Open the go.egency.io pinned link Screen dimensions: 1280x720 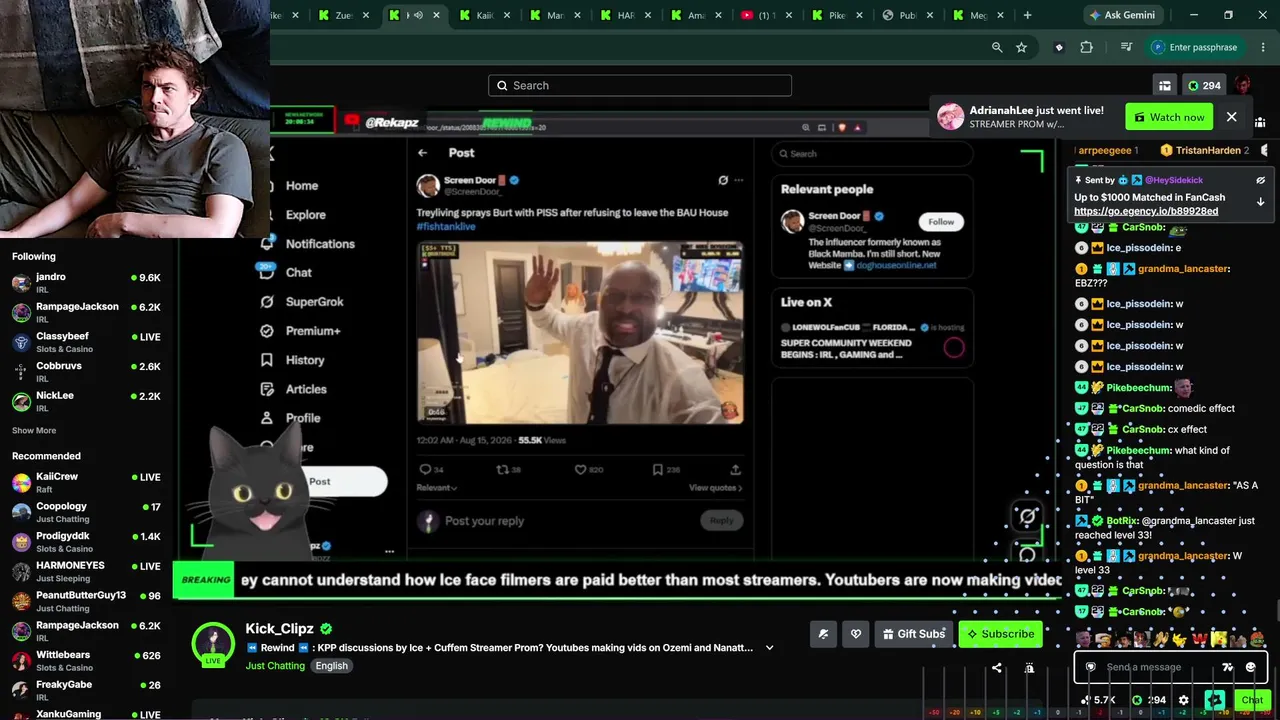pos(1146,211)
